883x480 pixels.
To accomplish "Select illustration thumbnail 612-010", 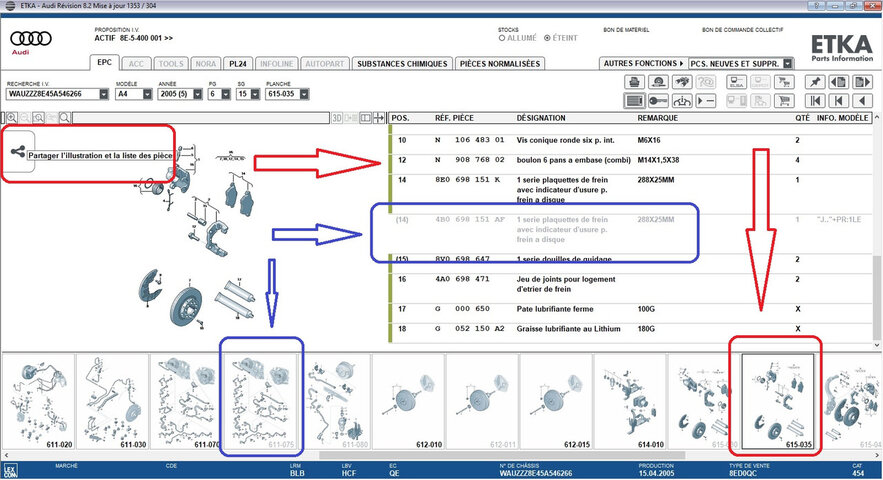I will pos(408,402).
